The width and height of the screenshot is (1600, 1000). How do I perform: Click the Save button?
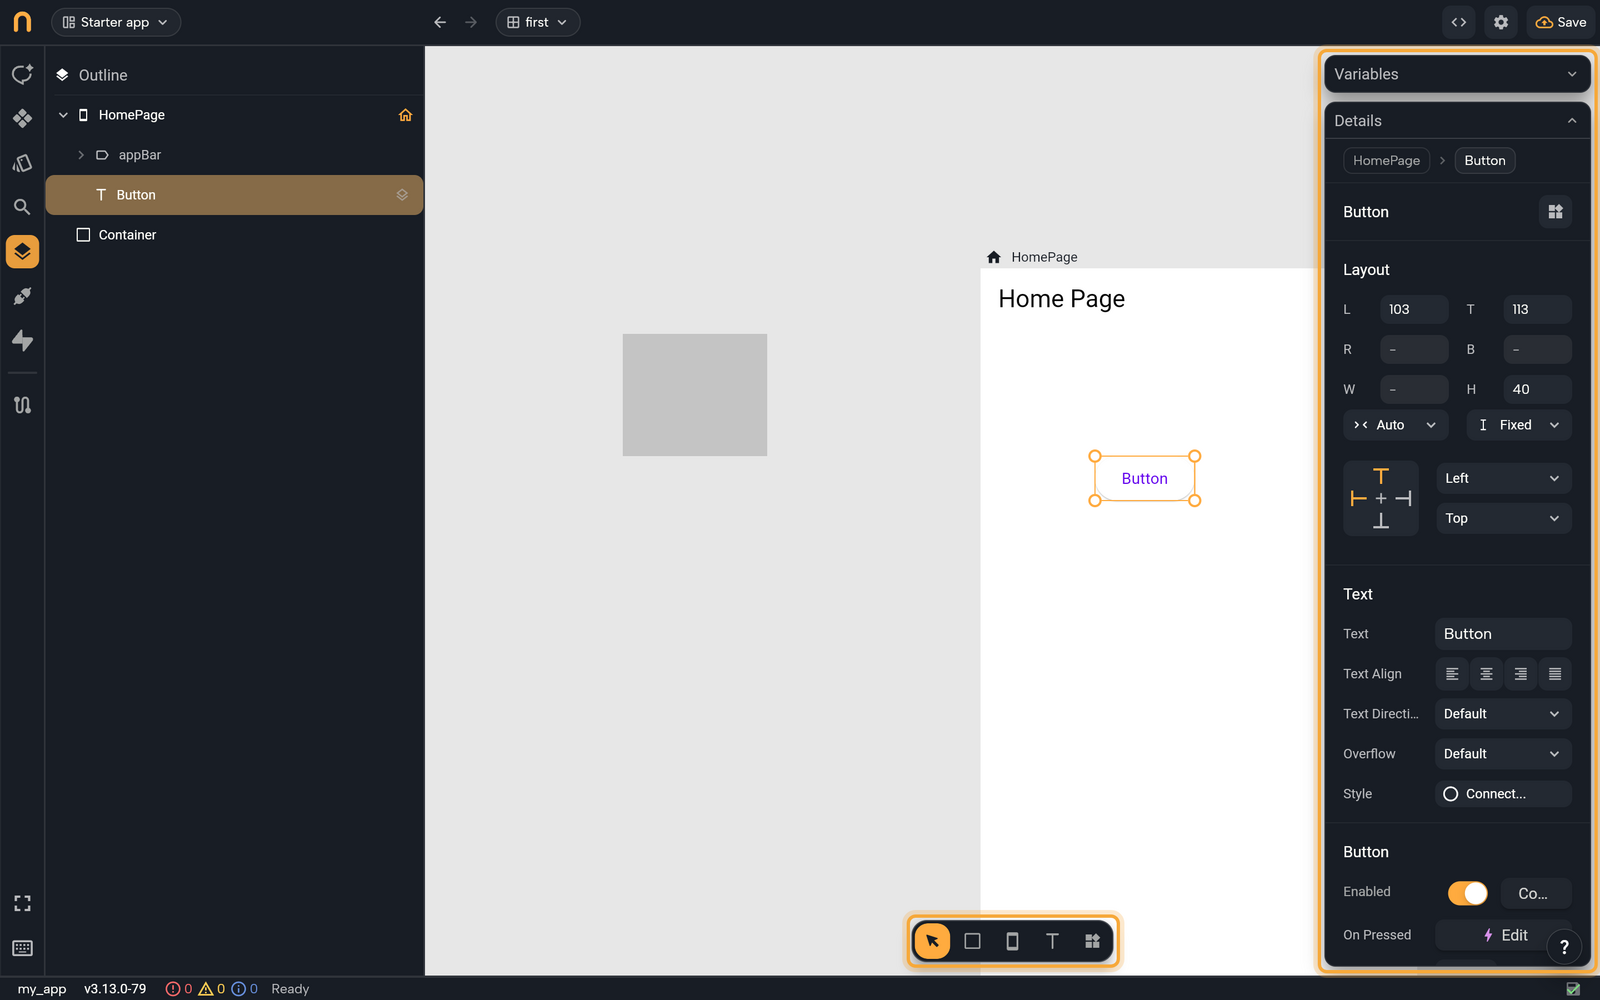(x=1561, y=22)
